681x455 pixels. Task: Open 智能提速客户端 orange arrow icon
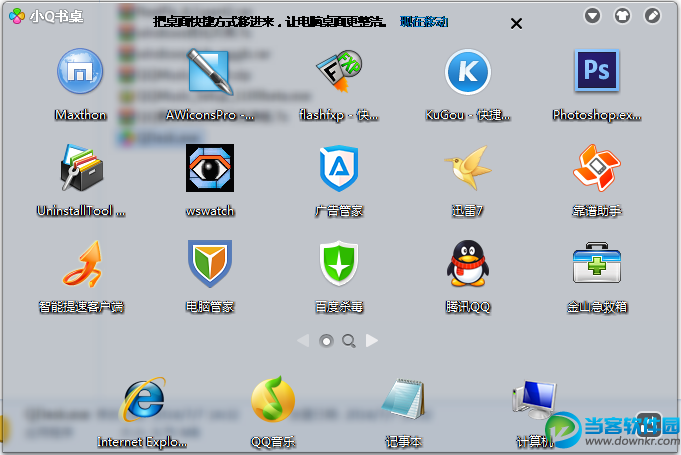coord(81,264)
